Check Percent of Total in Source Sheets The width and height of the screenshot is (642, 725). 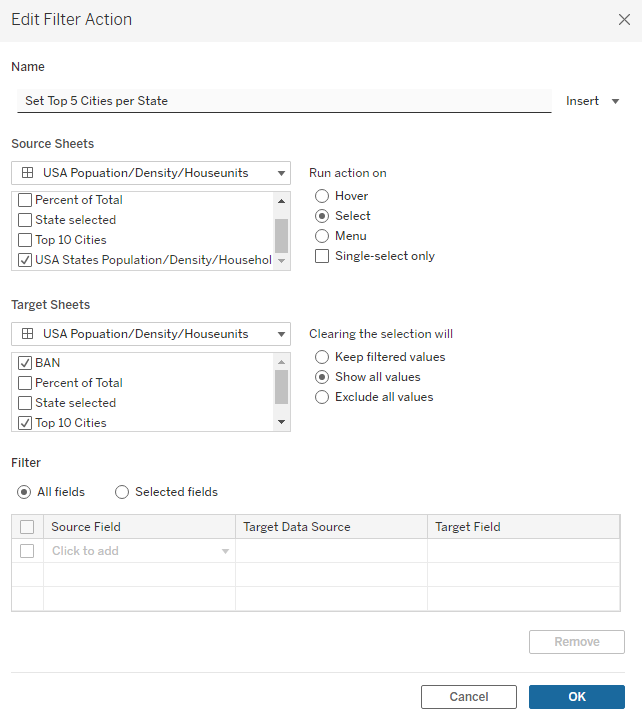(x=25, y=200)
